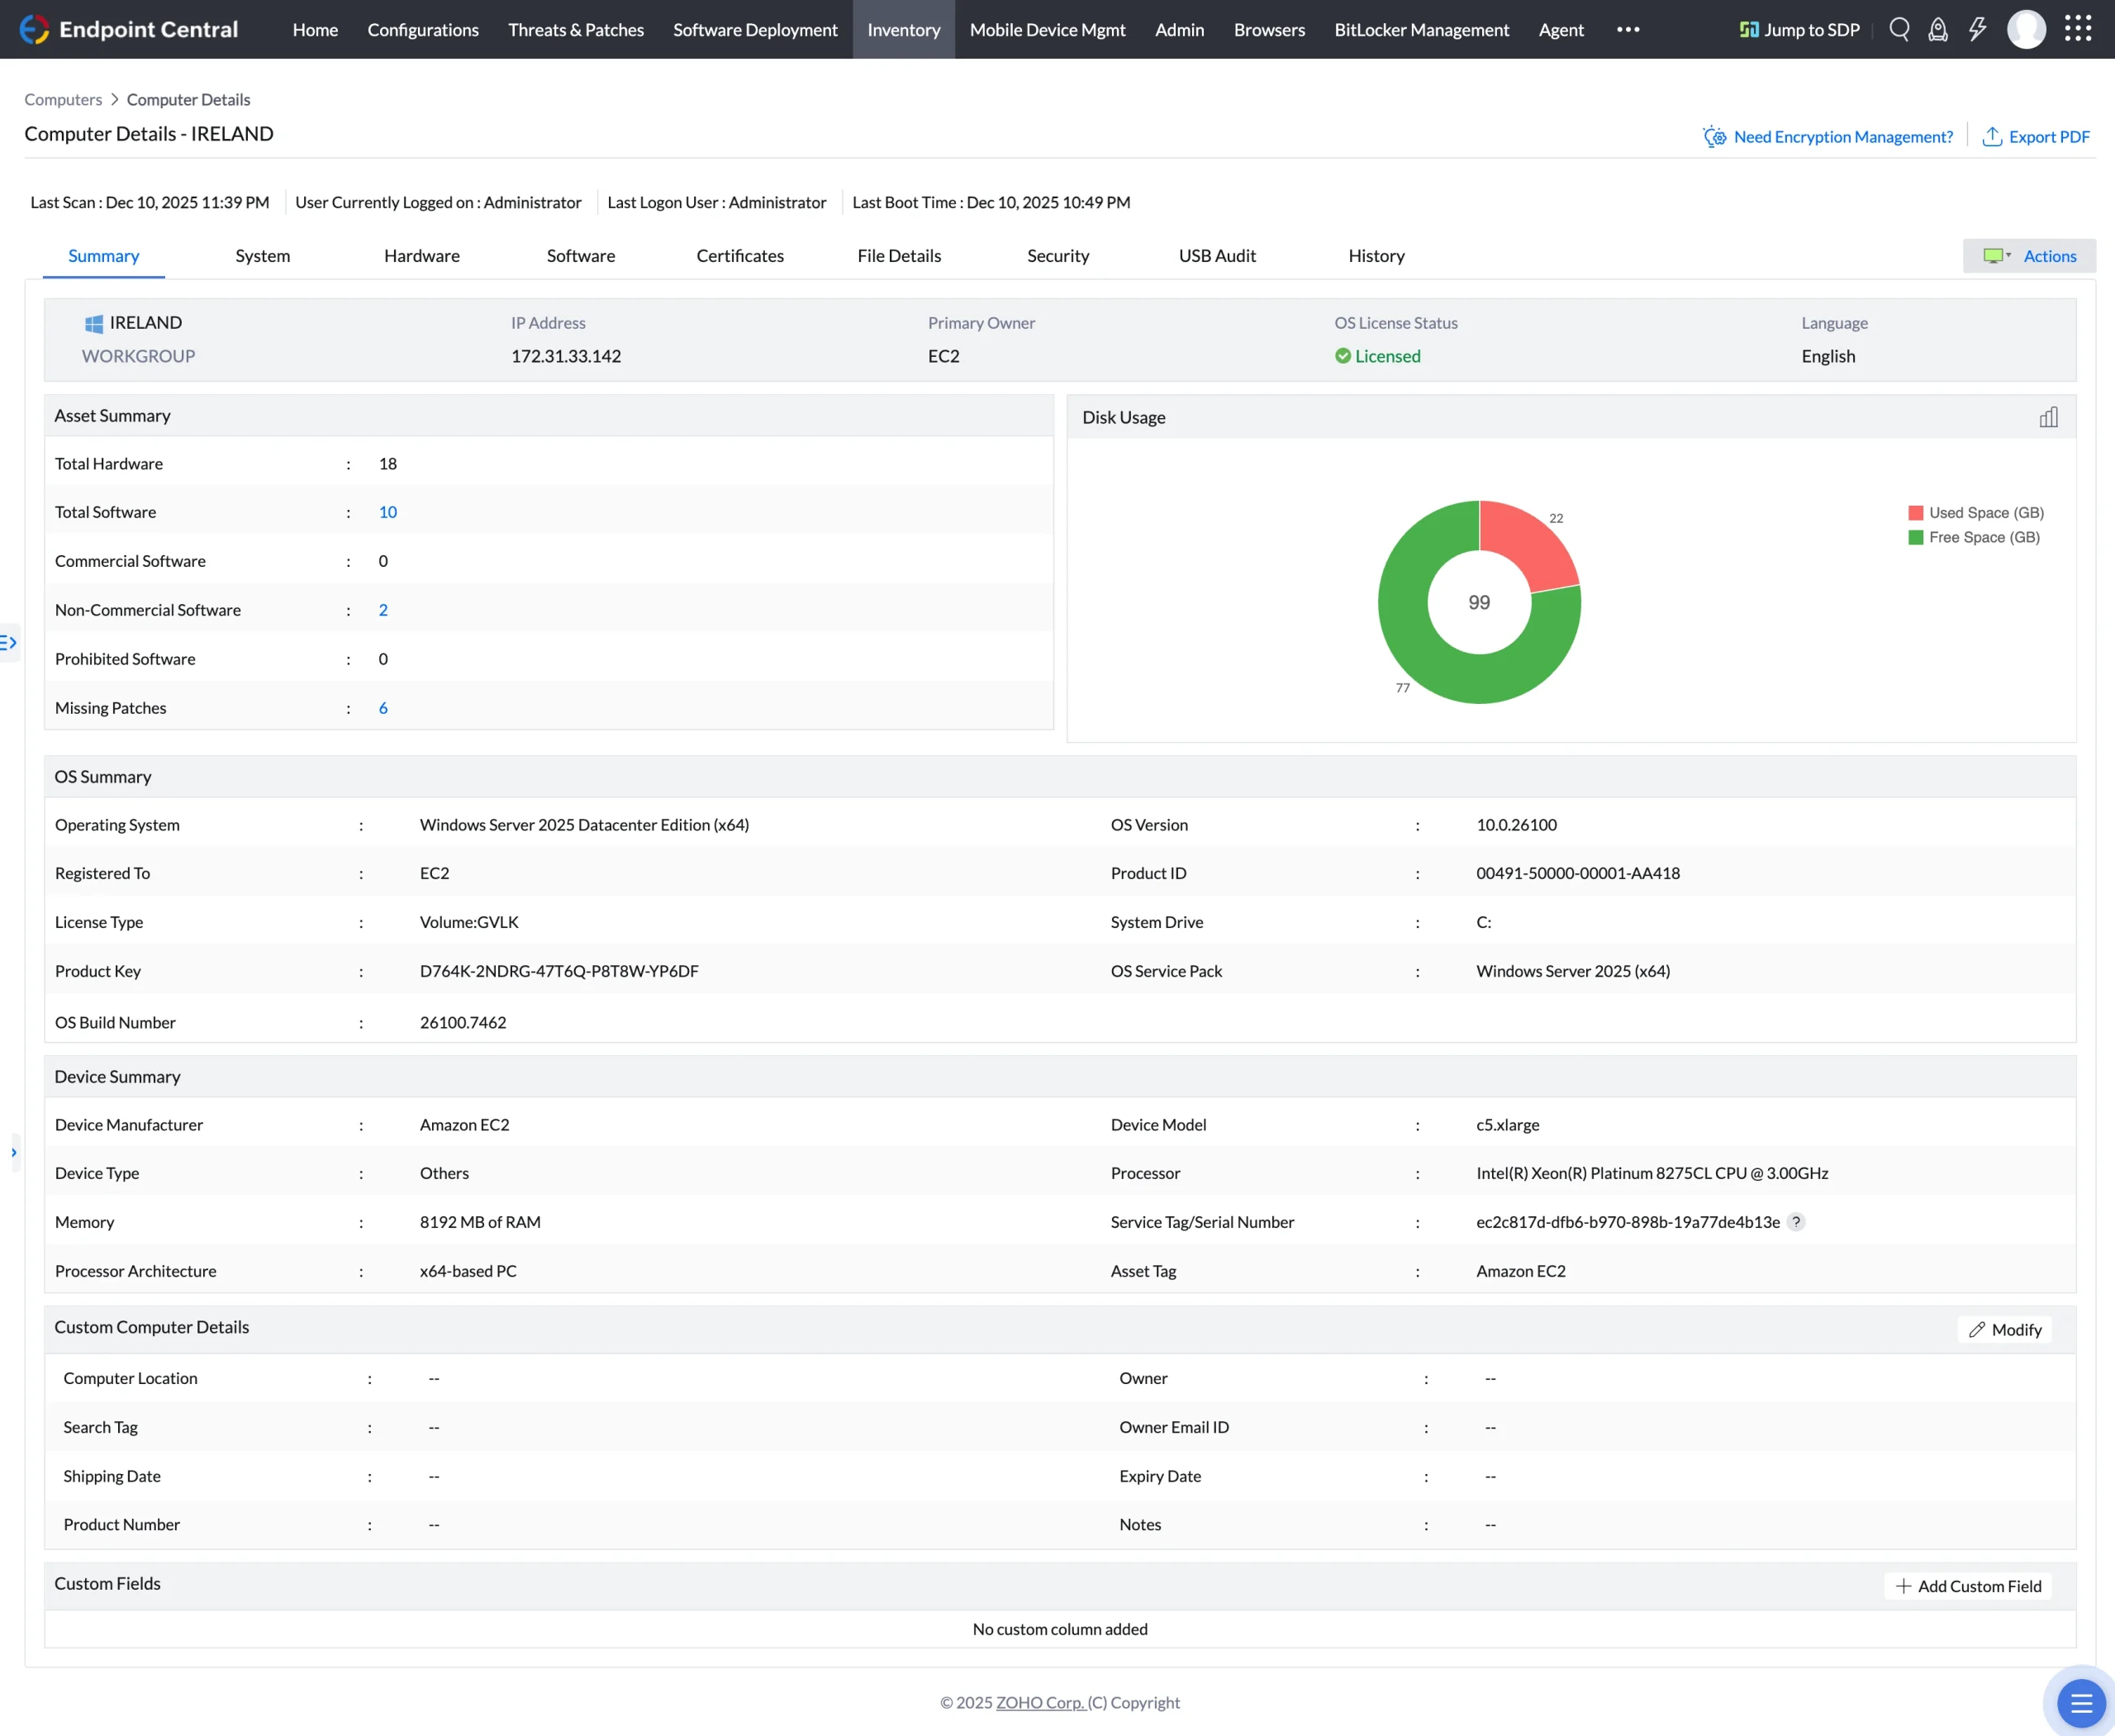
Task: Click OS Build Number 26100.7462
Action: (x=463, y=1022)
